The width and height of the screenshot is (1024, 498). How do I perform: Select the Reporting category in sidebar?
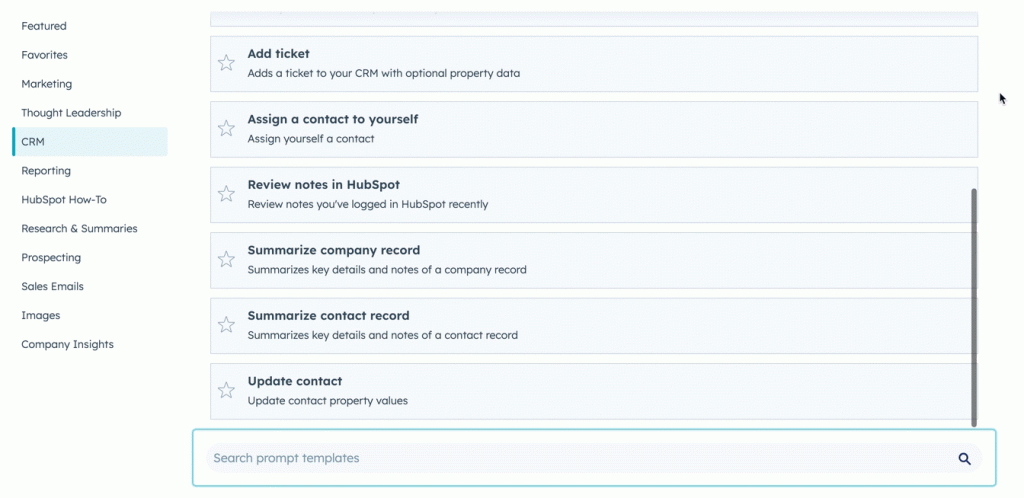click(46, 171)
